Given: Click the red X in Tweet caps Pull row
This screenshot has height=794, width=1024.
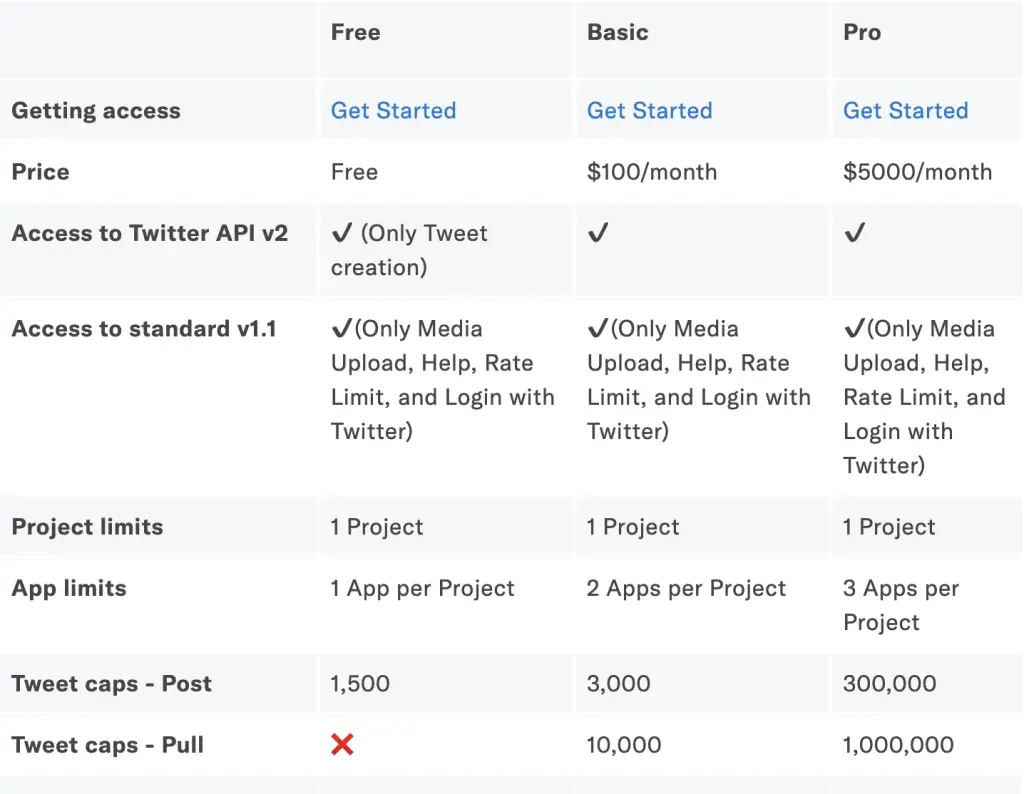Looking at the screenshot, I should (x=342, y=745).
